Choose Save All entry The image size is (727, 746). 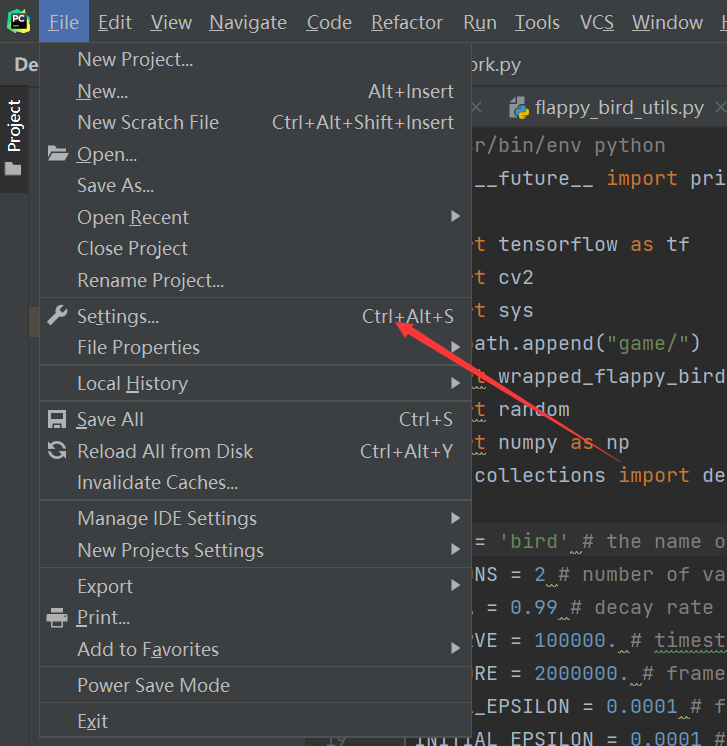pos(255,419)
